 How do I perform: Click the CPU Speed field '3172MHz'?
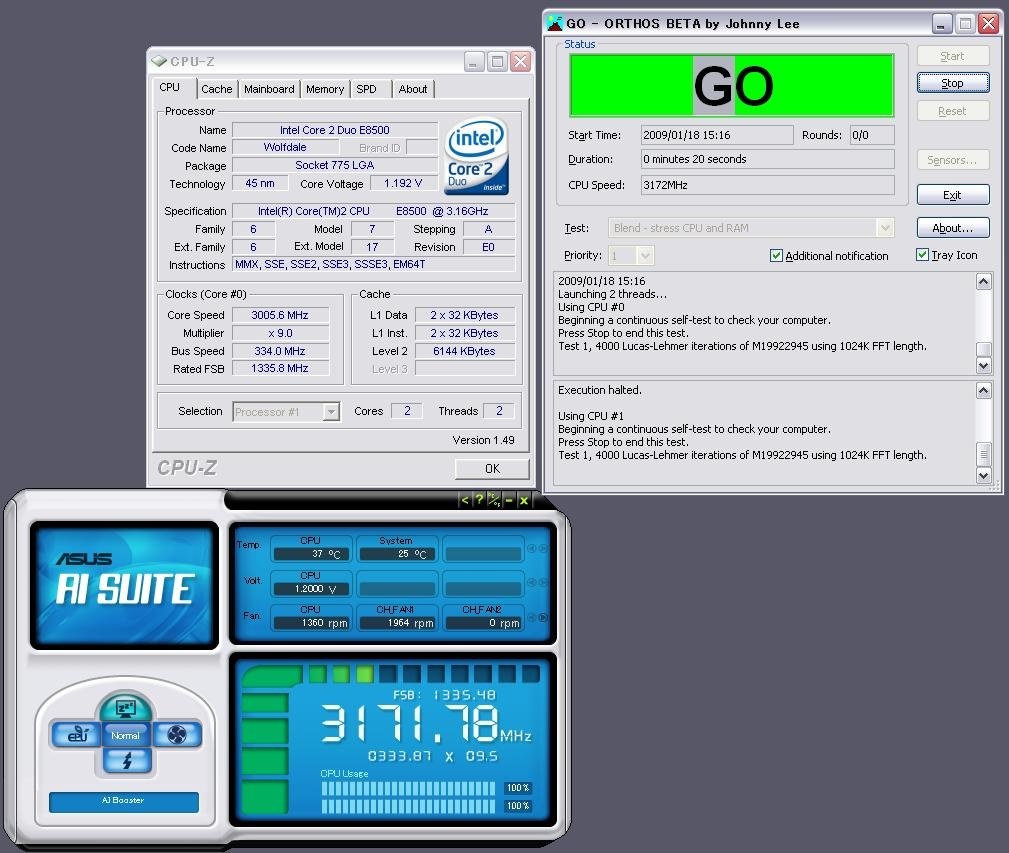tap(768, 185)
